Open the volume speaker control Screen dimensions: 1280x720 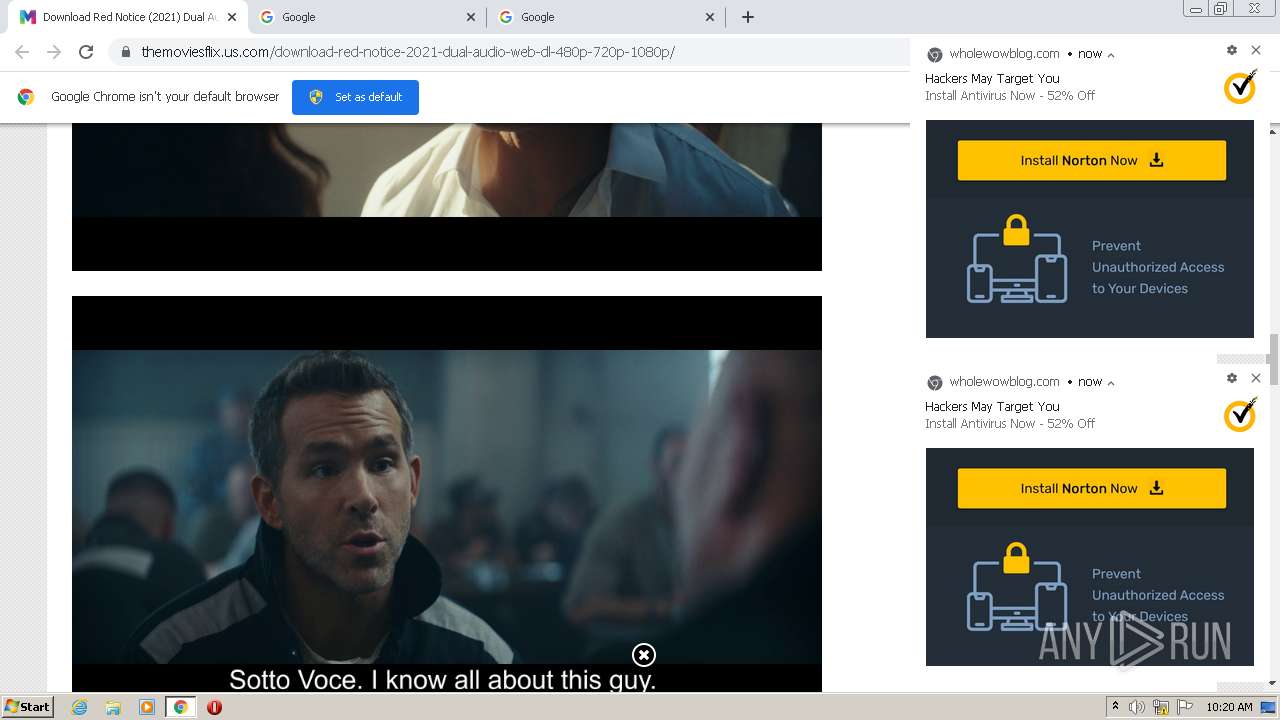click(x=1137, y=707)
